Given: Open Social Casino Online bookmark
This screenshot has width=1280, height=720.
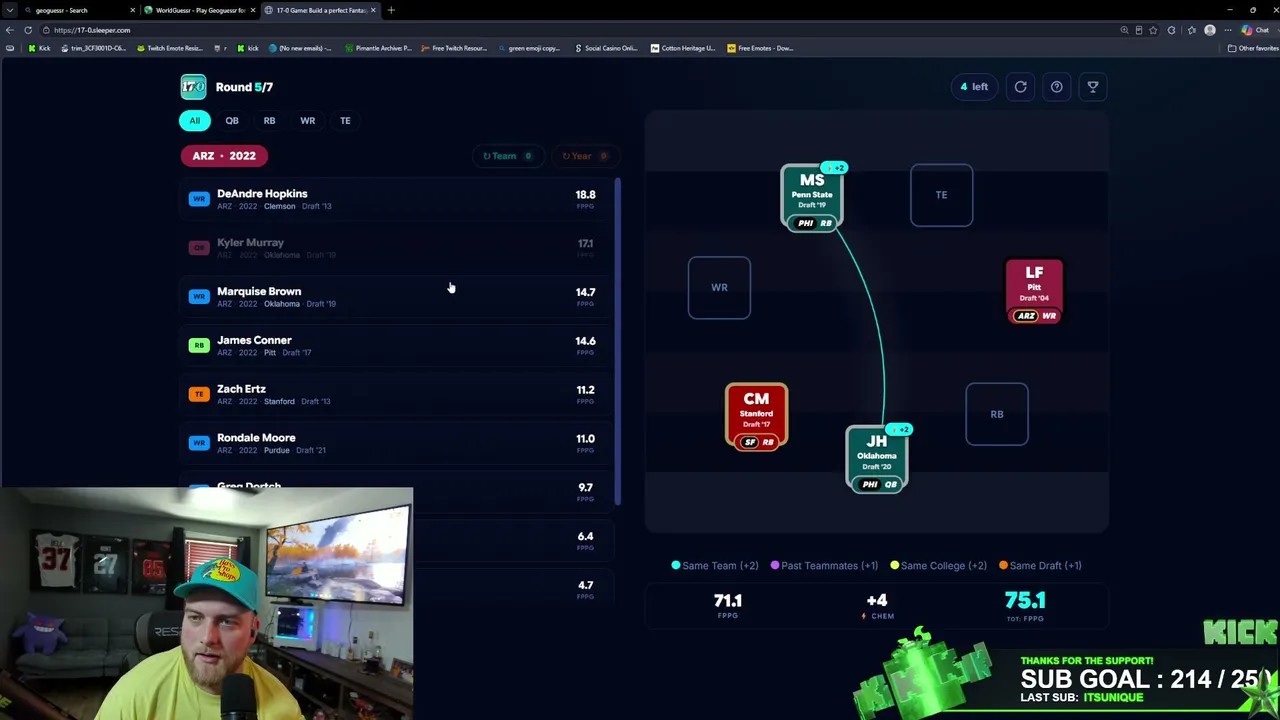Looking at the screenshot, I should point(606,48).
